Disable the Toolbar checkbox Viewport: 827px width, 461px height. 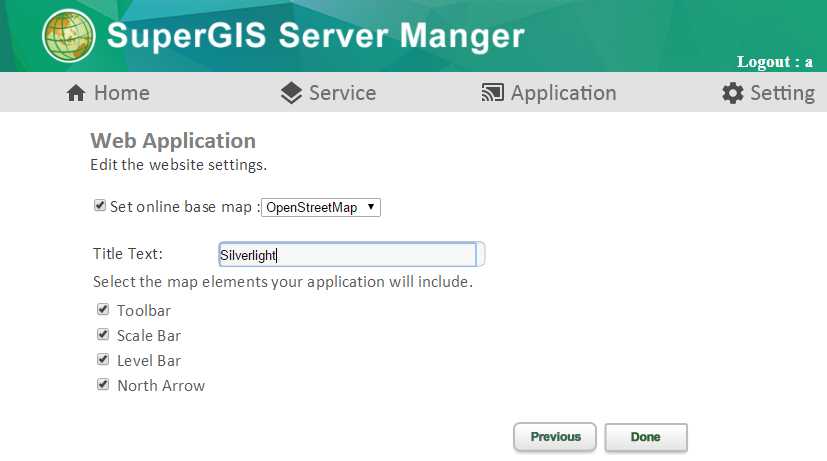pyautogui.click(x=103, y=309)
